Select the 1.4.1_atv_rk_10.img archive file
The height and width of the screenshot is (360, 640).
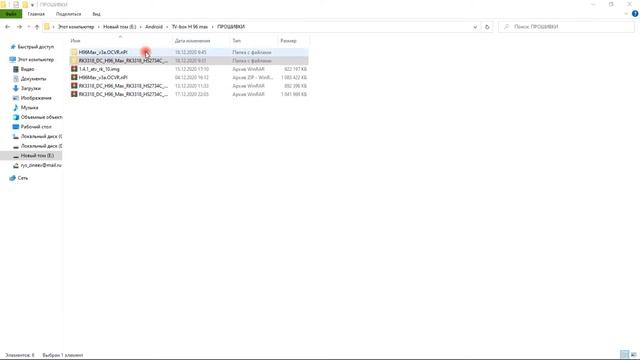click(189, 69)
